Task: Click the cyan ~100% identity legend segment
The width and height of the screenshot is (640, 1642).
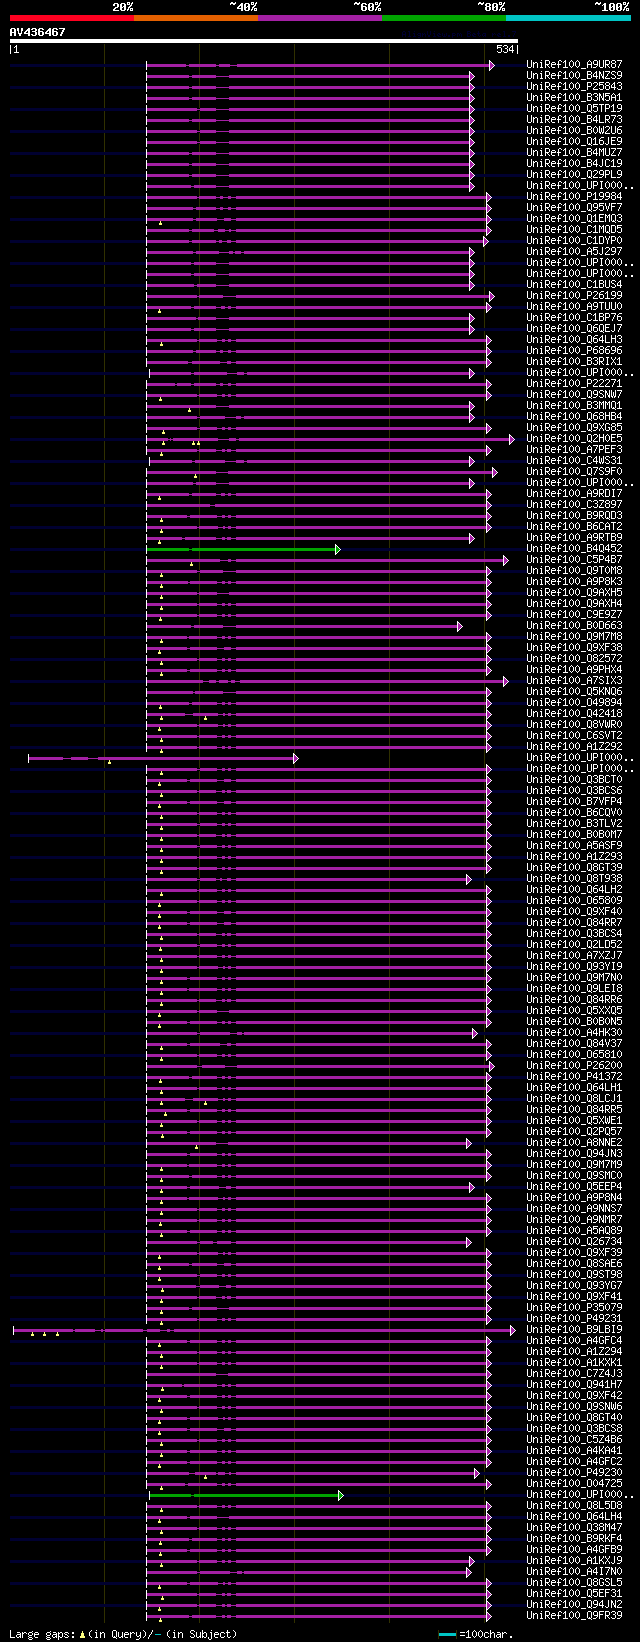Action: coord(568,17)
